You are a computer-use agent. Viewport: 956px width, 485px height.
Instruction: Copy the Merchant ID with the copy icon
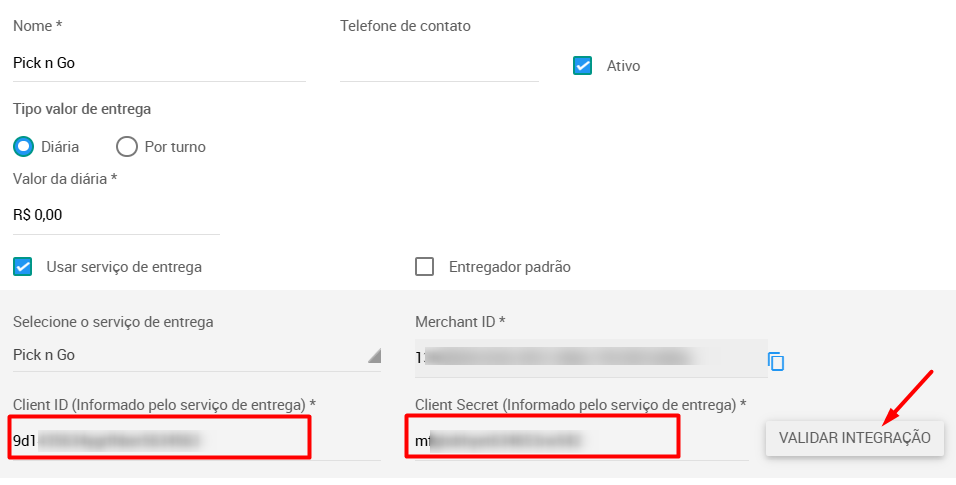click(x=776, y=361)
